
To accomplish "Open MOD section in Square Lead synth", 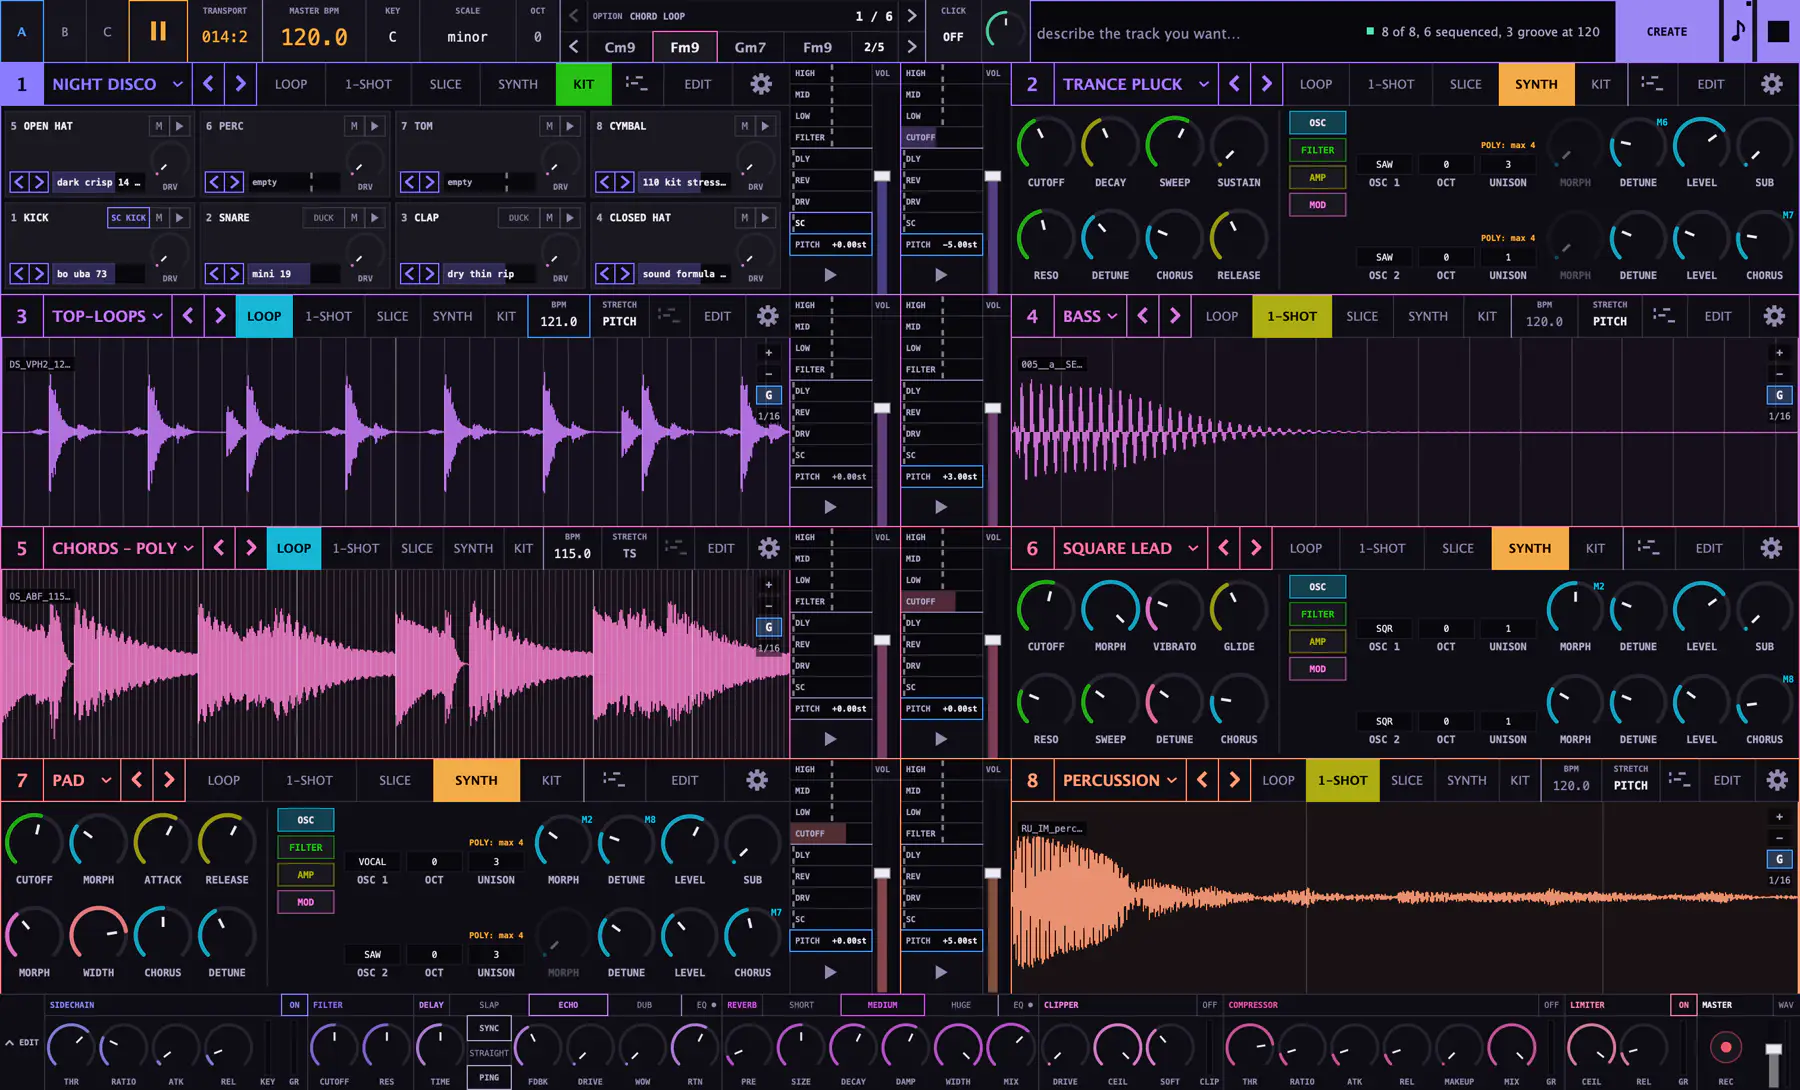I will [1317, 669].
